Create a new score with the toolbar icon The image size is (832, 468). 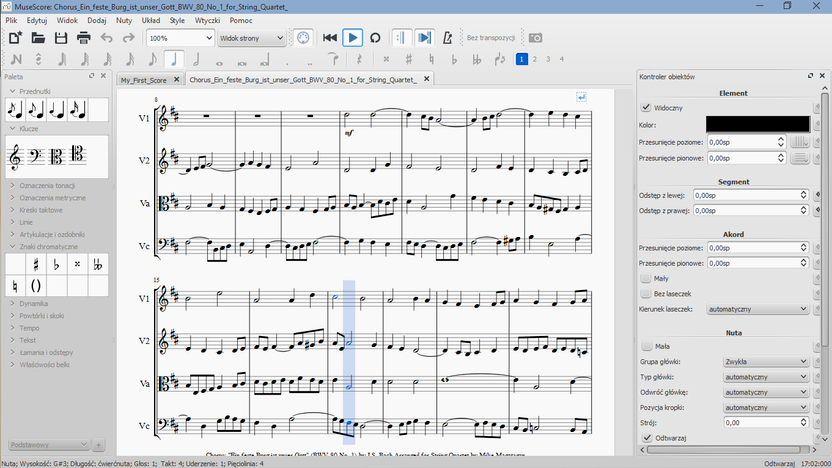[x=15, y=38]
